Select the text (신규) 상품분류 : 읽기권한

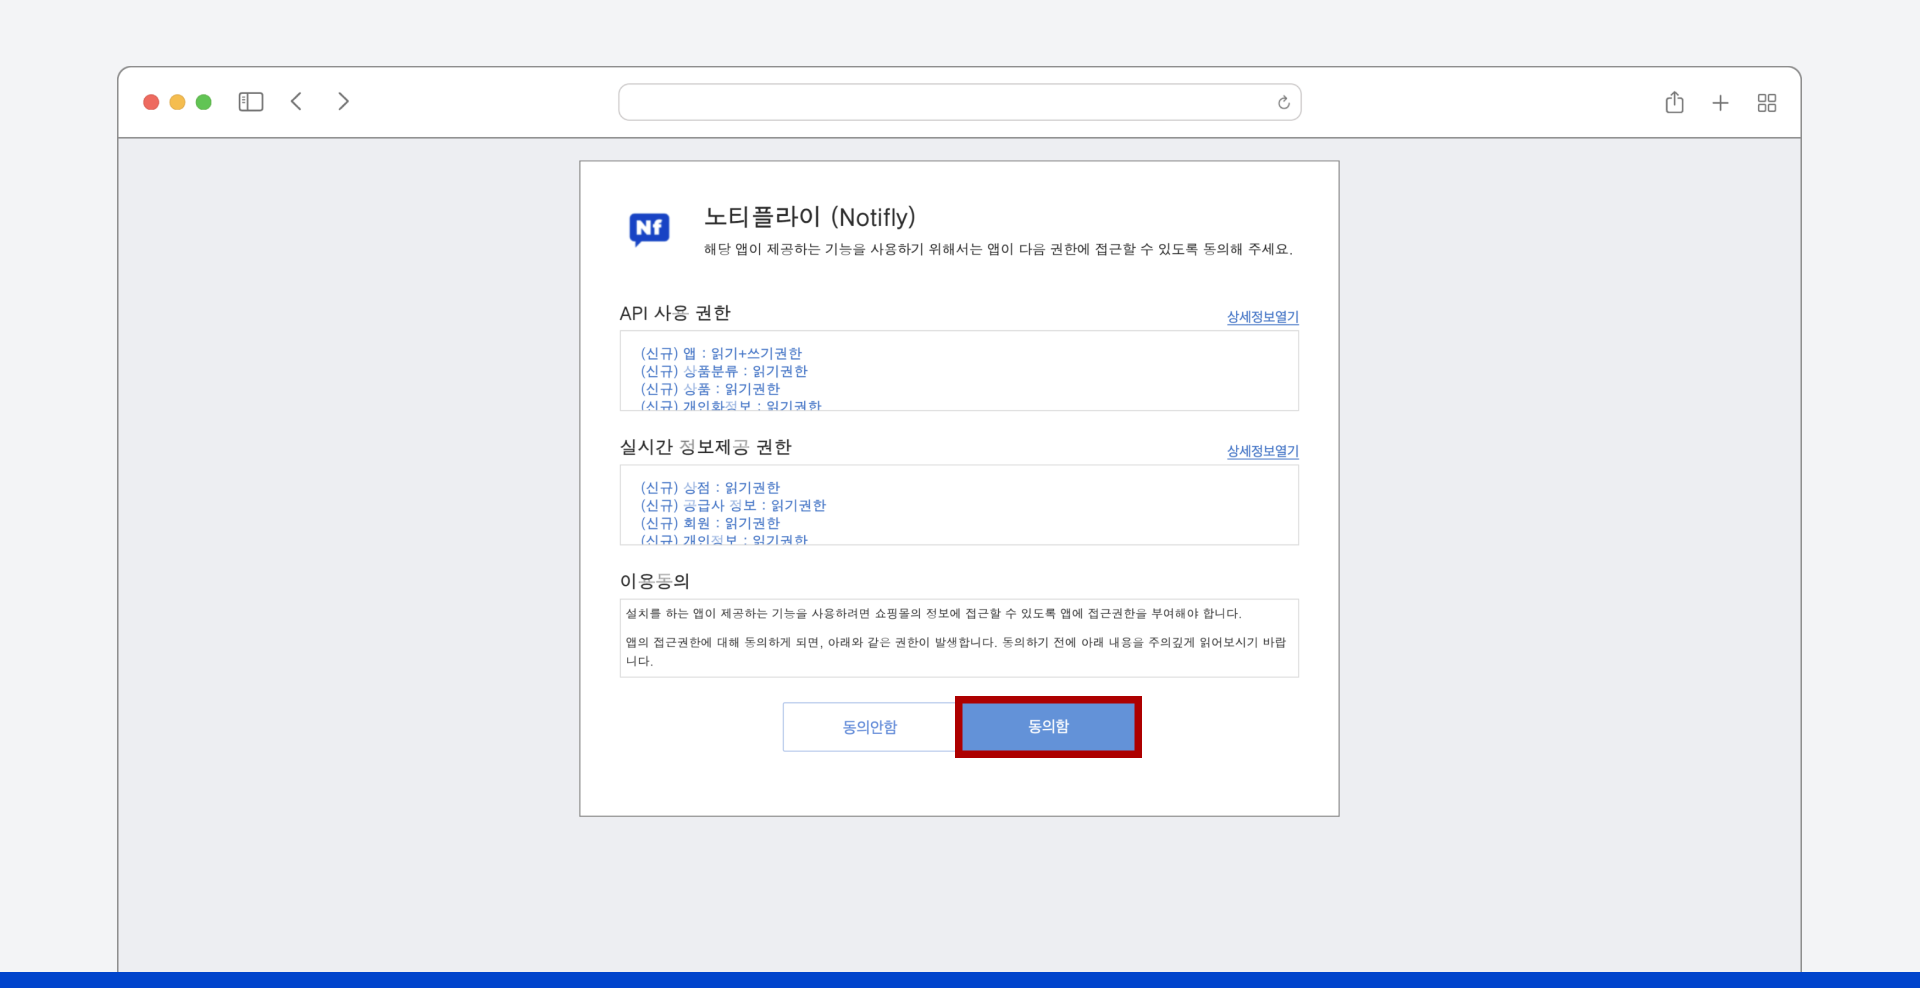724,372
